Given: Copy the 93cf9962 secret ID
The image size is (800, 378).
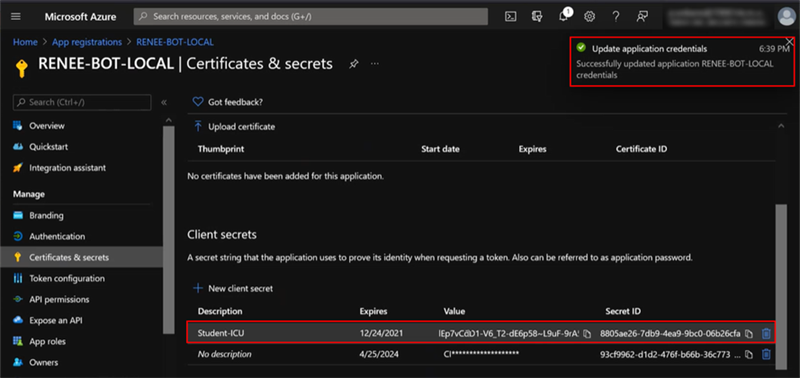Looking at the screenshot, I should (x=748, y=354).
